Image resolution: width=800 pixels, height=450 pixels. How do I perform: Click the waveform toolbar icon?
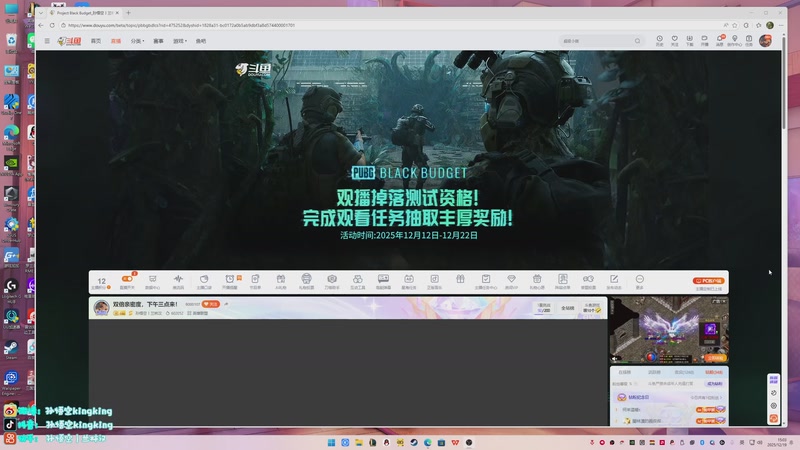178,281
